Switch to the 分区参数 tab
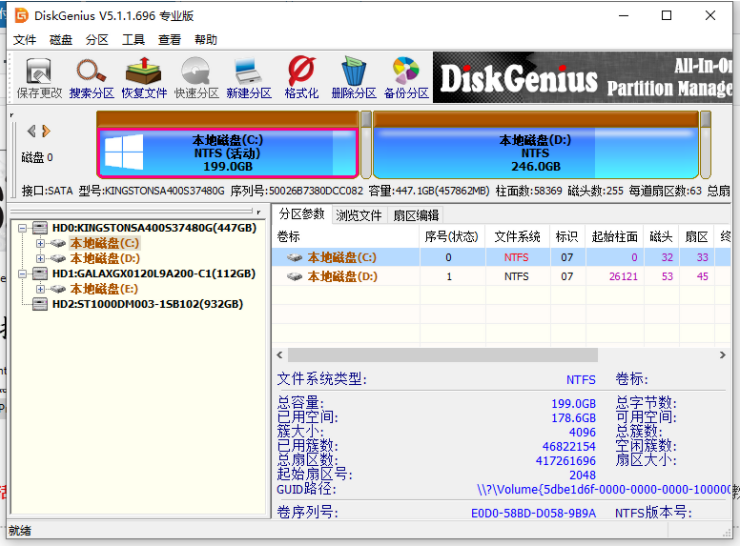Viewport: 742px width, 547px height. pos(301,214)
